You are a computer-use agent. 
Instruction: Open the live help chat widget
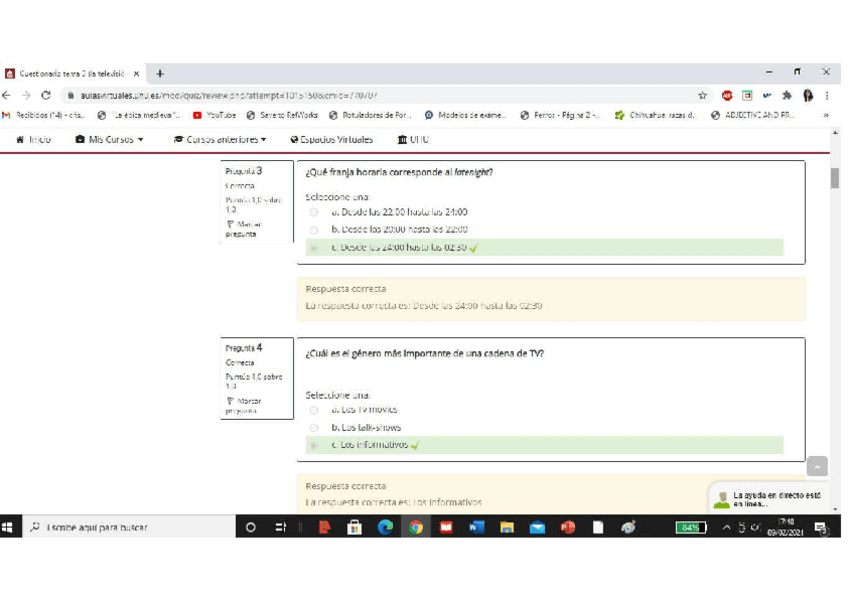pyautogui.click(x=770, y=498)
